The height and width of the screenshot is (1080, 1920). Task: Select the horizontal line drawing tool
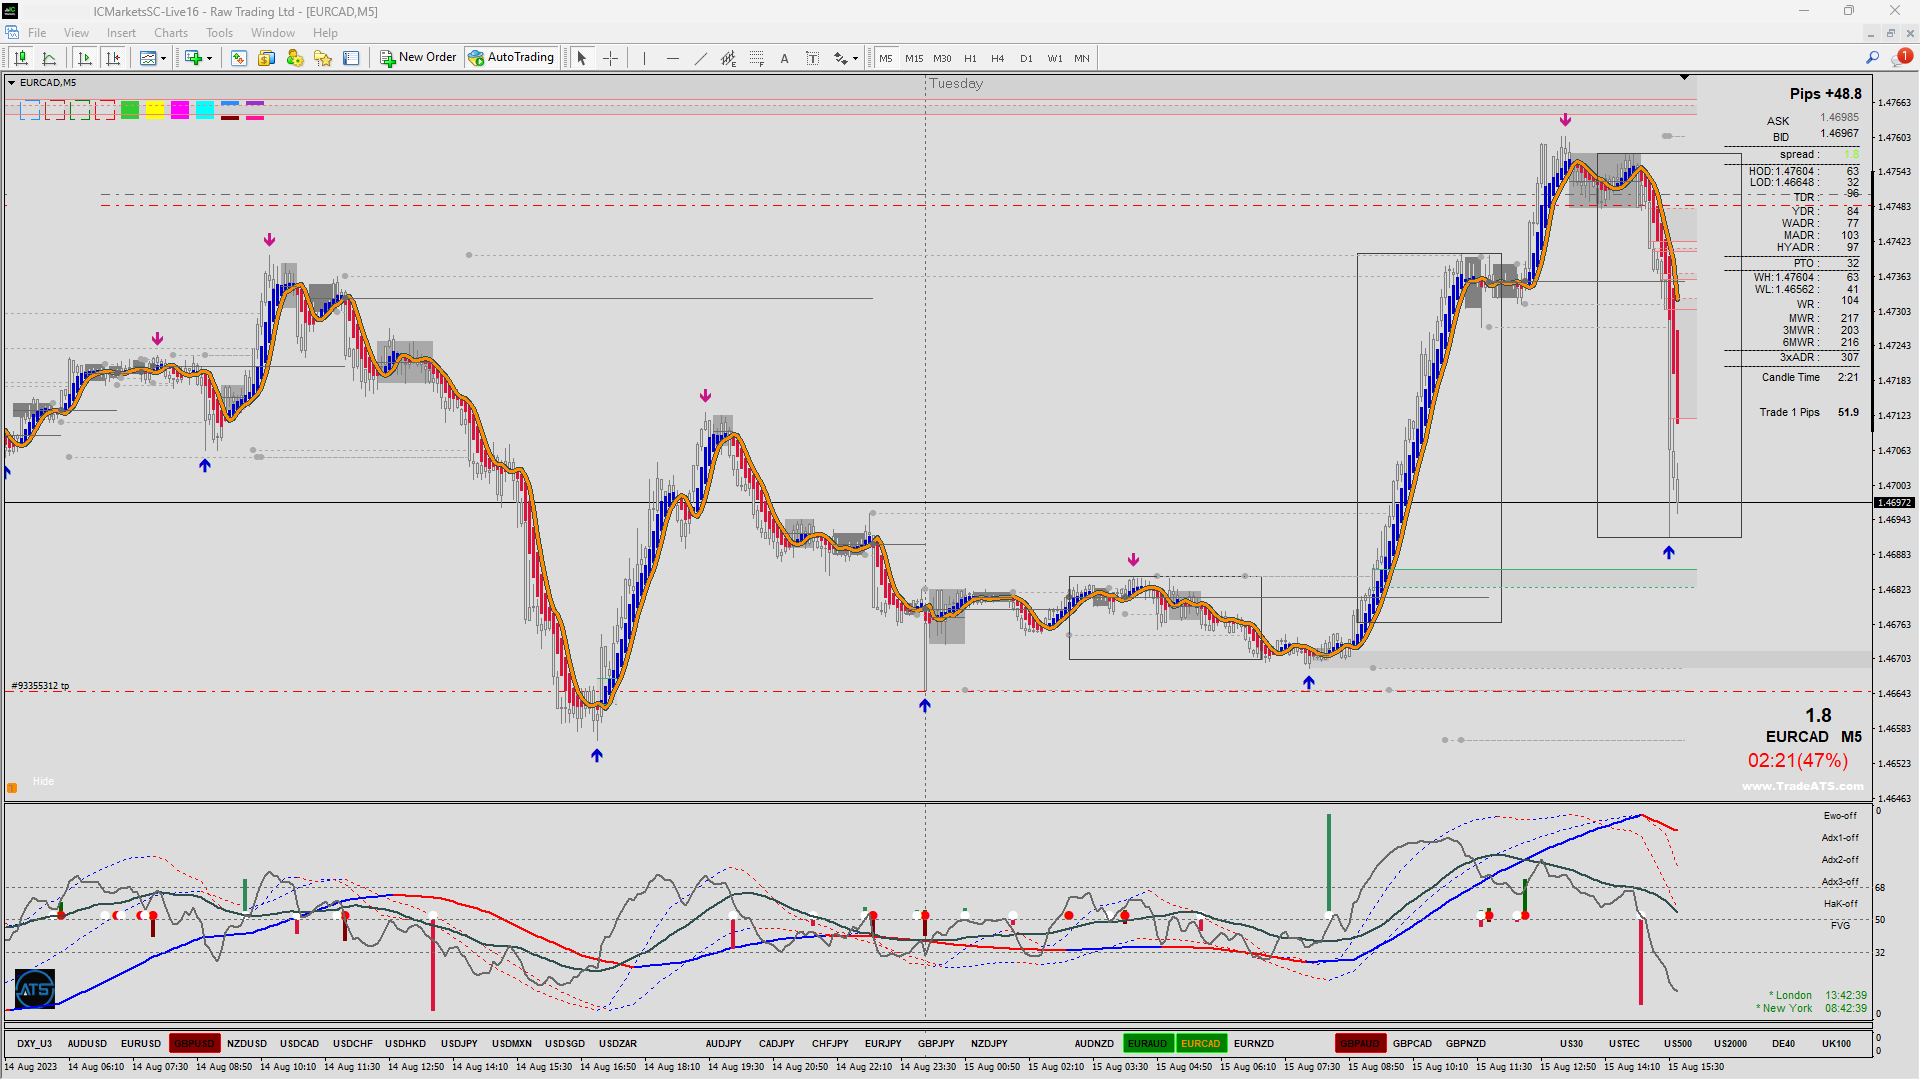click(672, 58)
